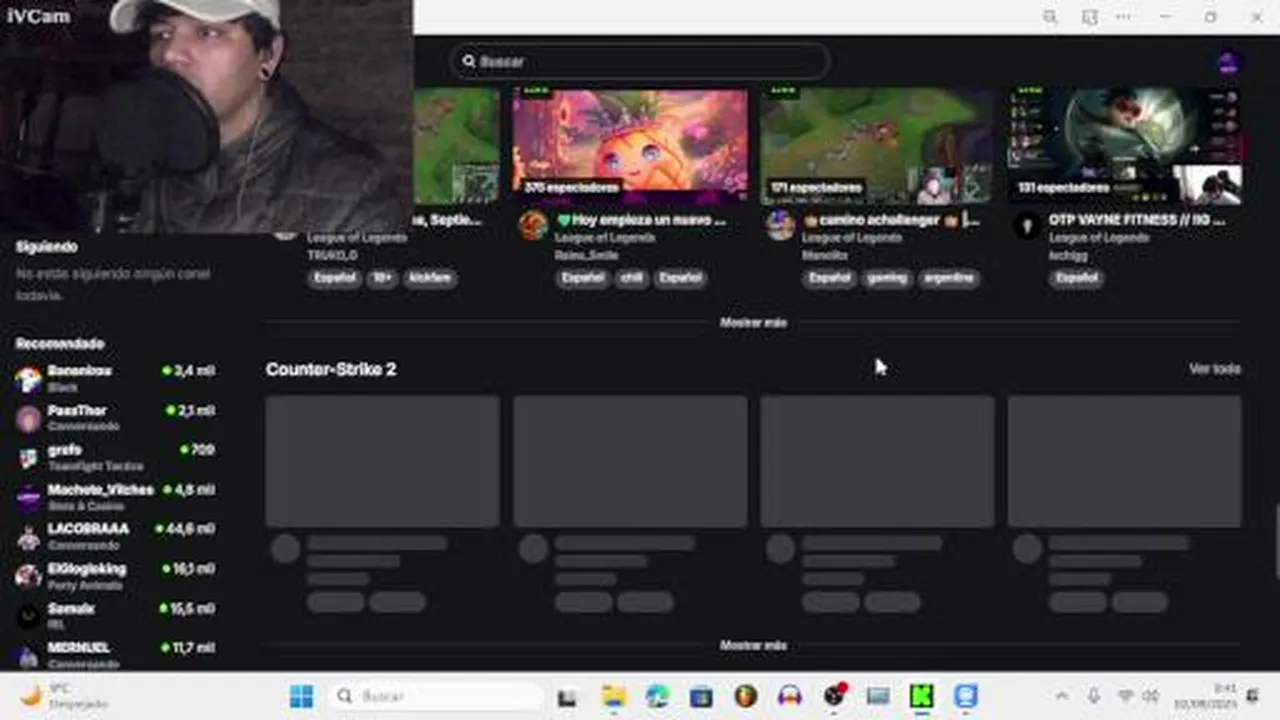The height and width of the screenshot is (720, 1280).
Task: Open the blue iVCam taskbar icon
Action: [965, 696]
